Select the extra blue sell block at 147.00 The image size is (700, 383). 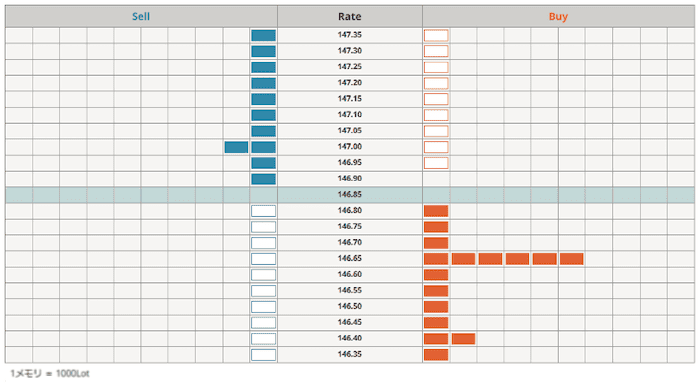(x=236, y=147)
